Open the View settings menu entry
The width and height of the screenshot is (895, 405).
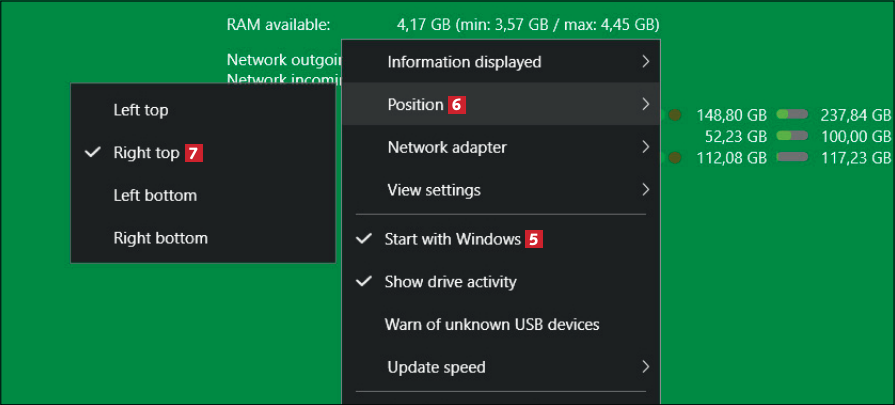coord(434,190)
